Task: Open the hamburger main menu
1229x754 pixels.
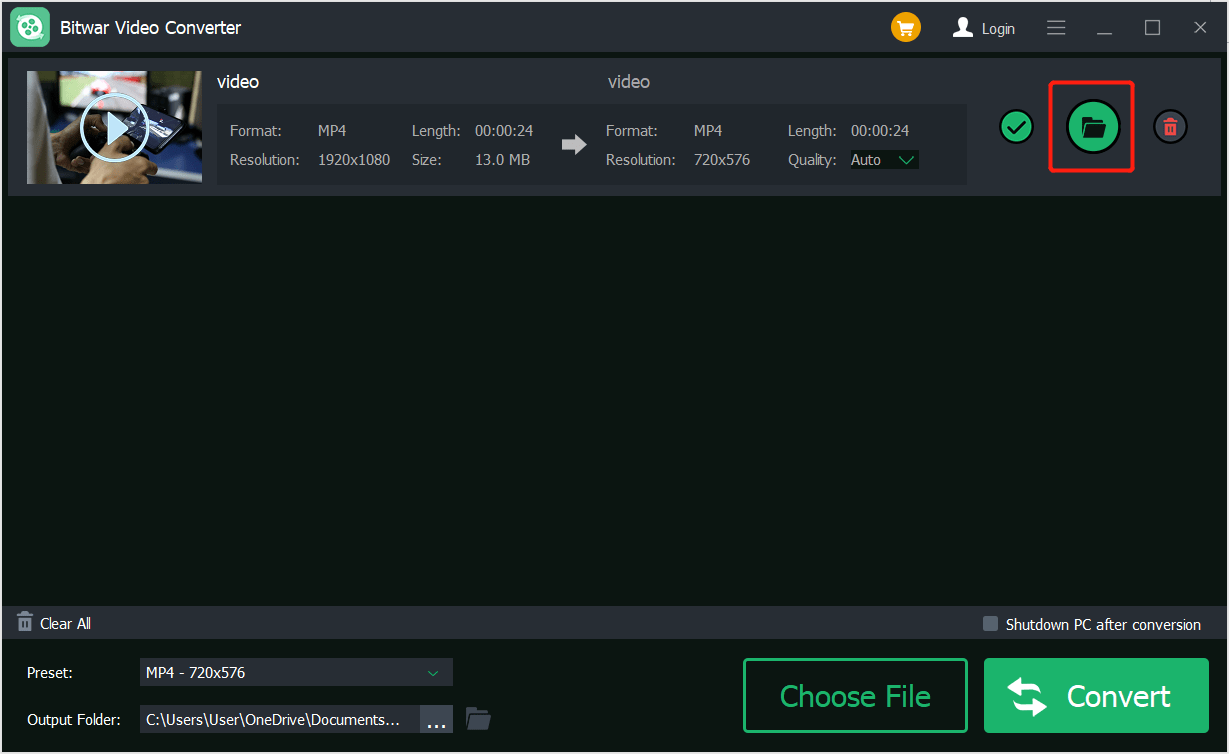Action: point(1056,28)
